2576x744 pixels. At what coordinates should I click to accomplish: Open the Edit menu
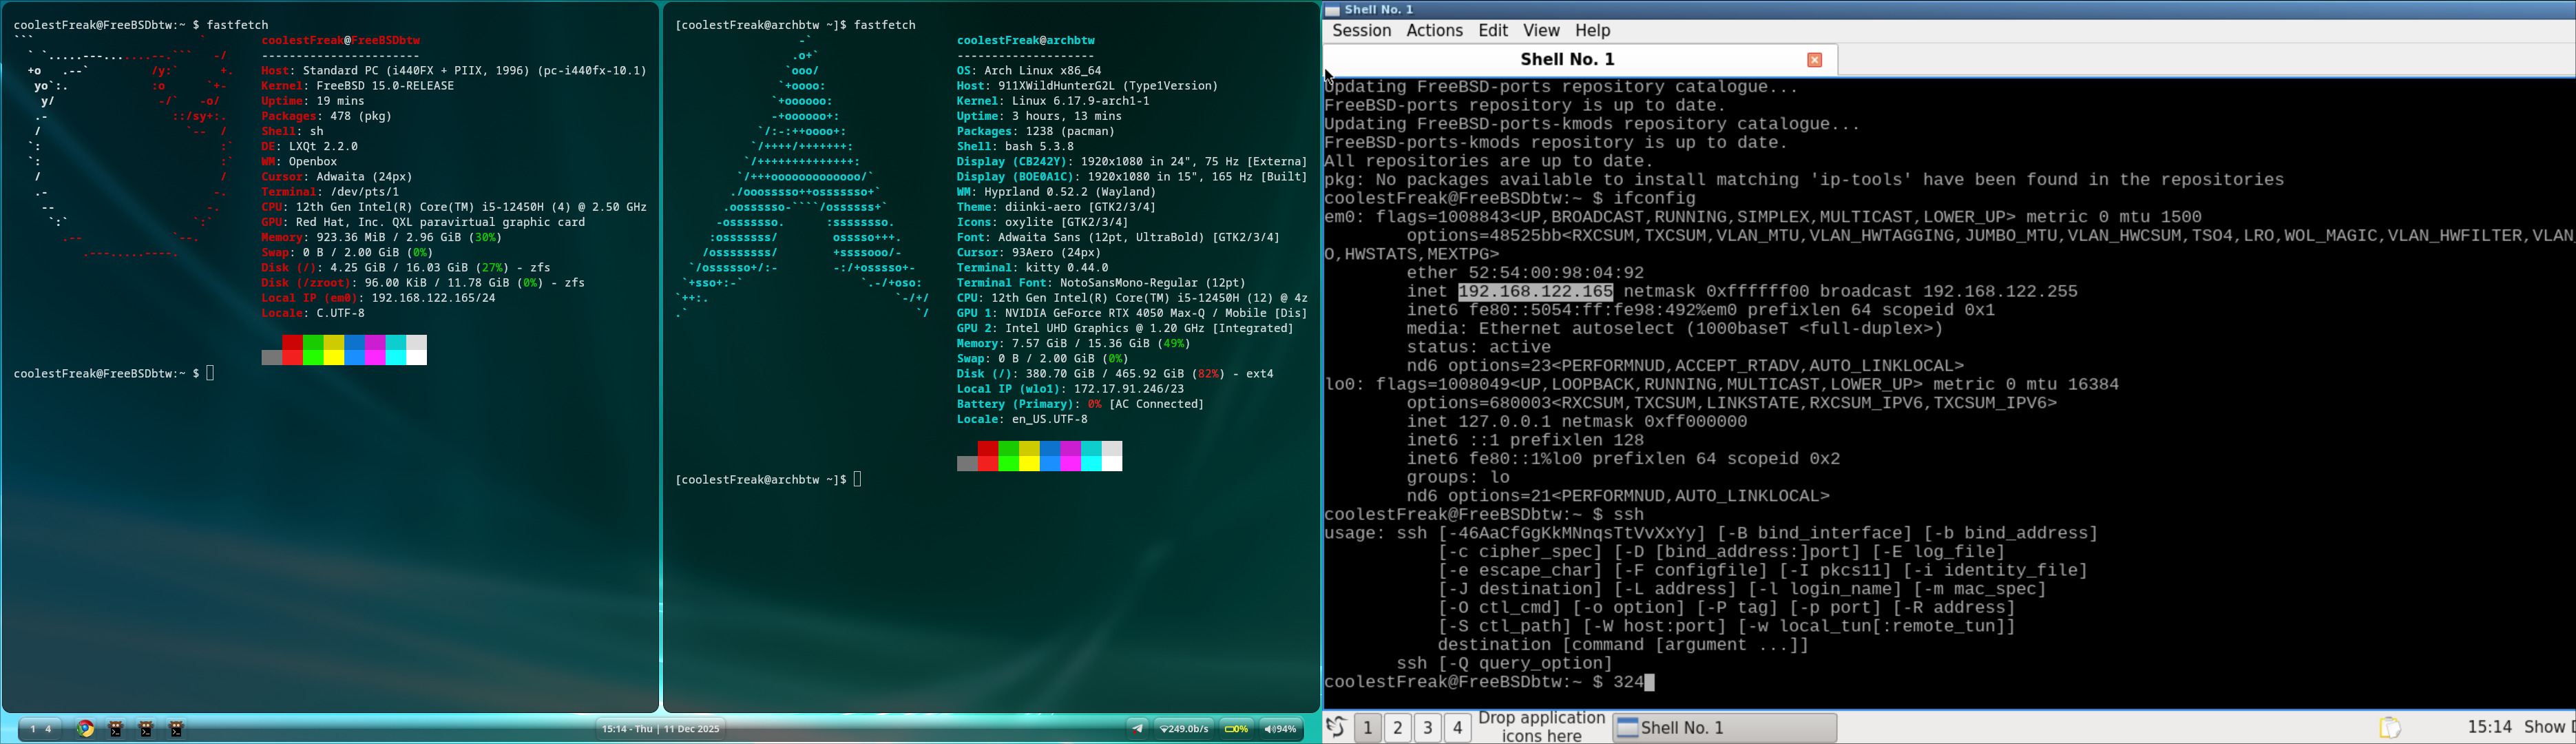1493,31
